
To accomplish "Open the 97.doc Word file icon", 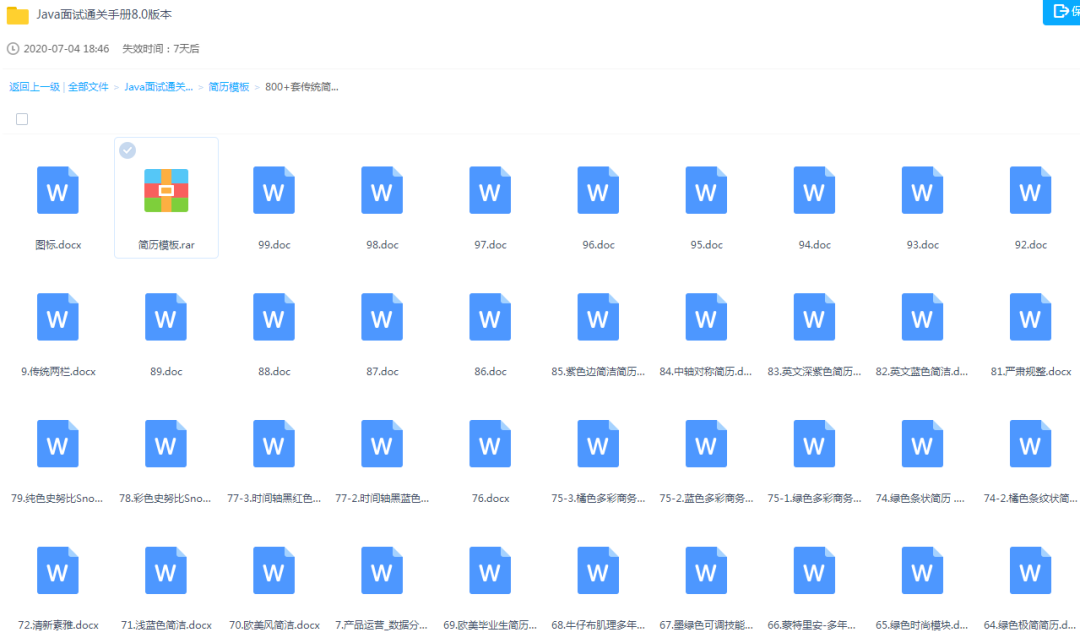I will pos(490,190).
